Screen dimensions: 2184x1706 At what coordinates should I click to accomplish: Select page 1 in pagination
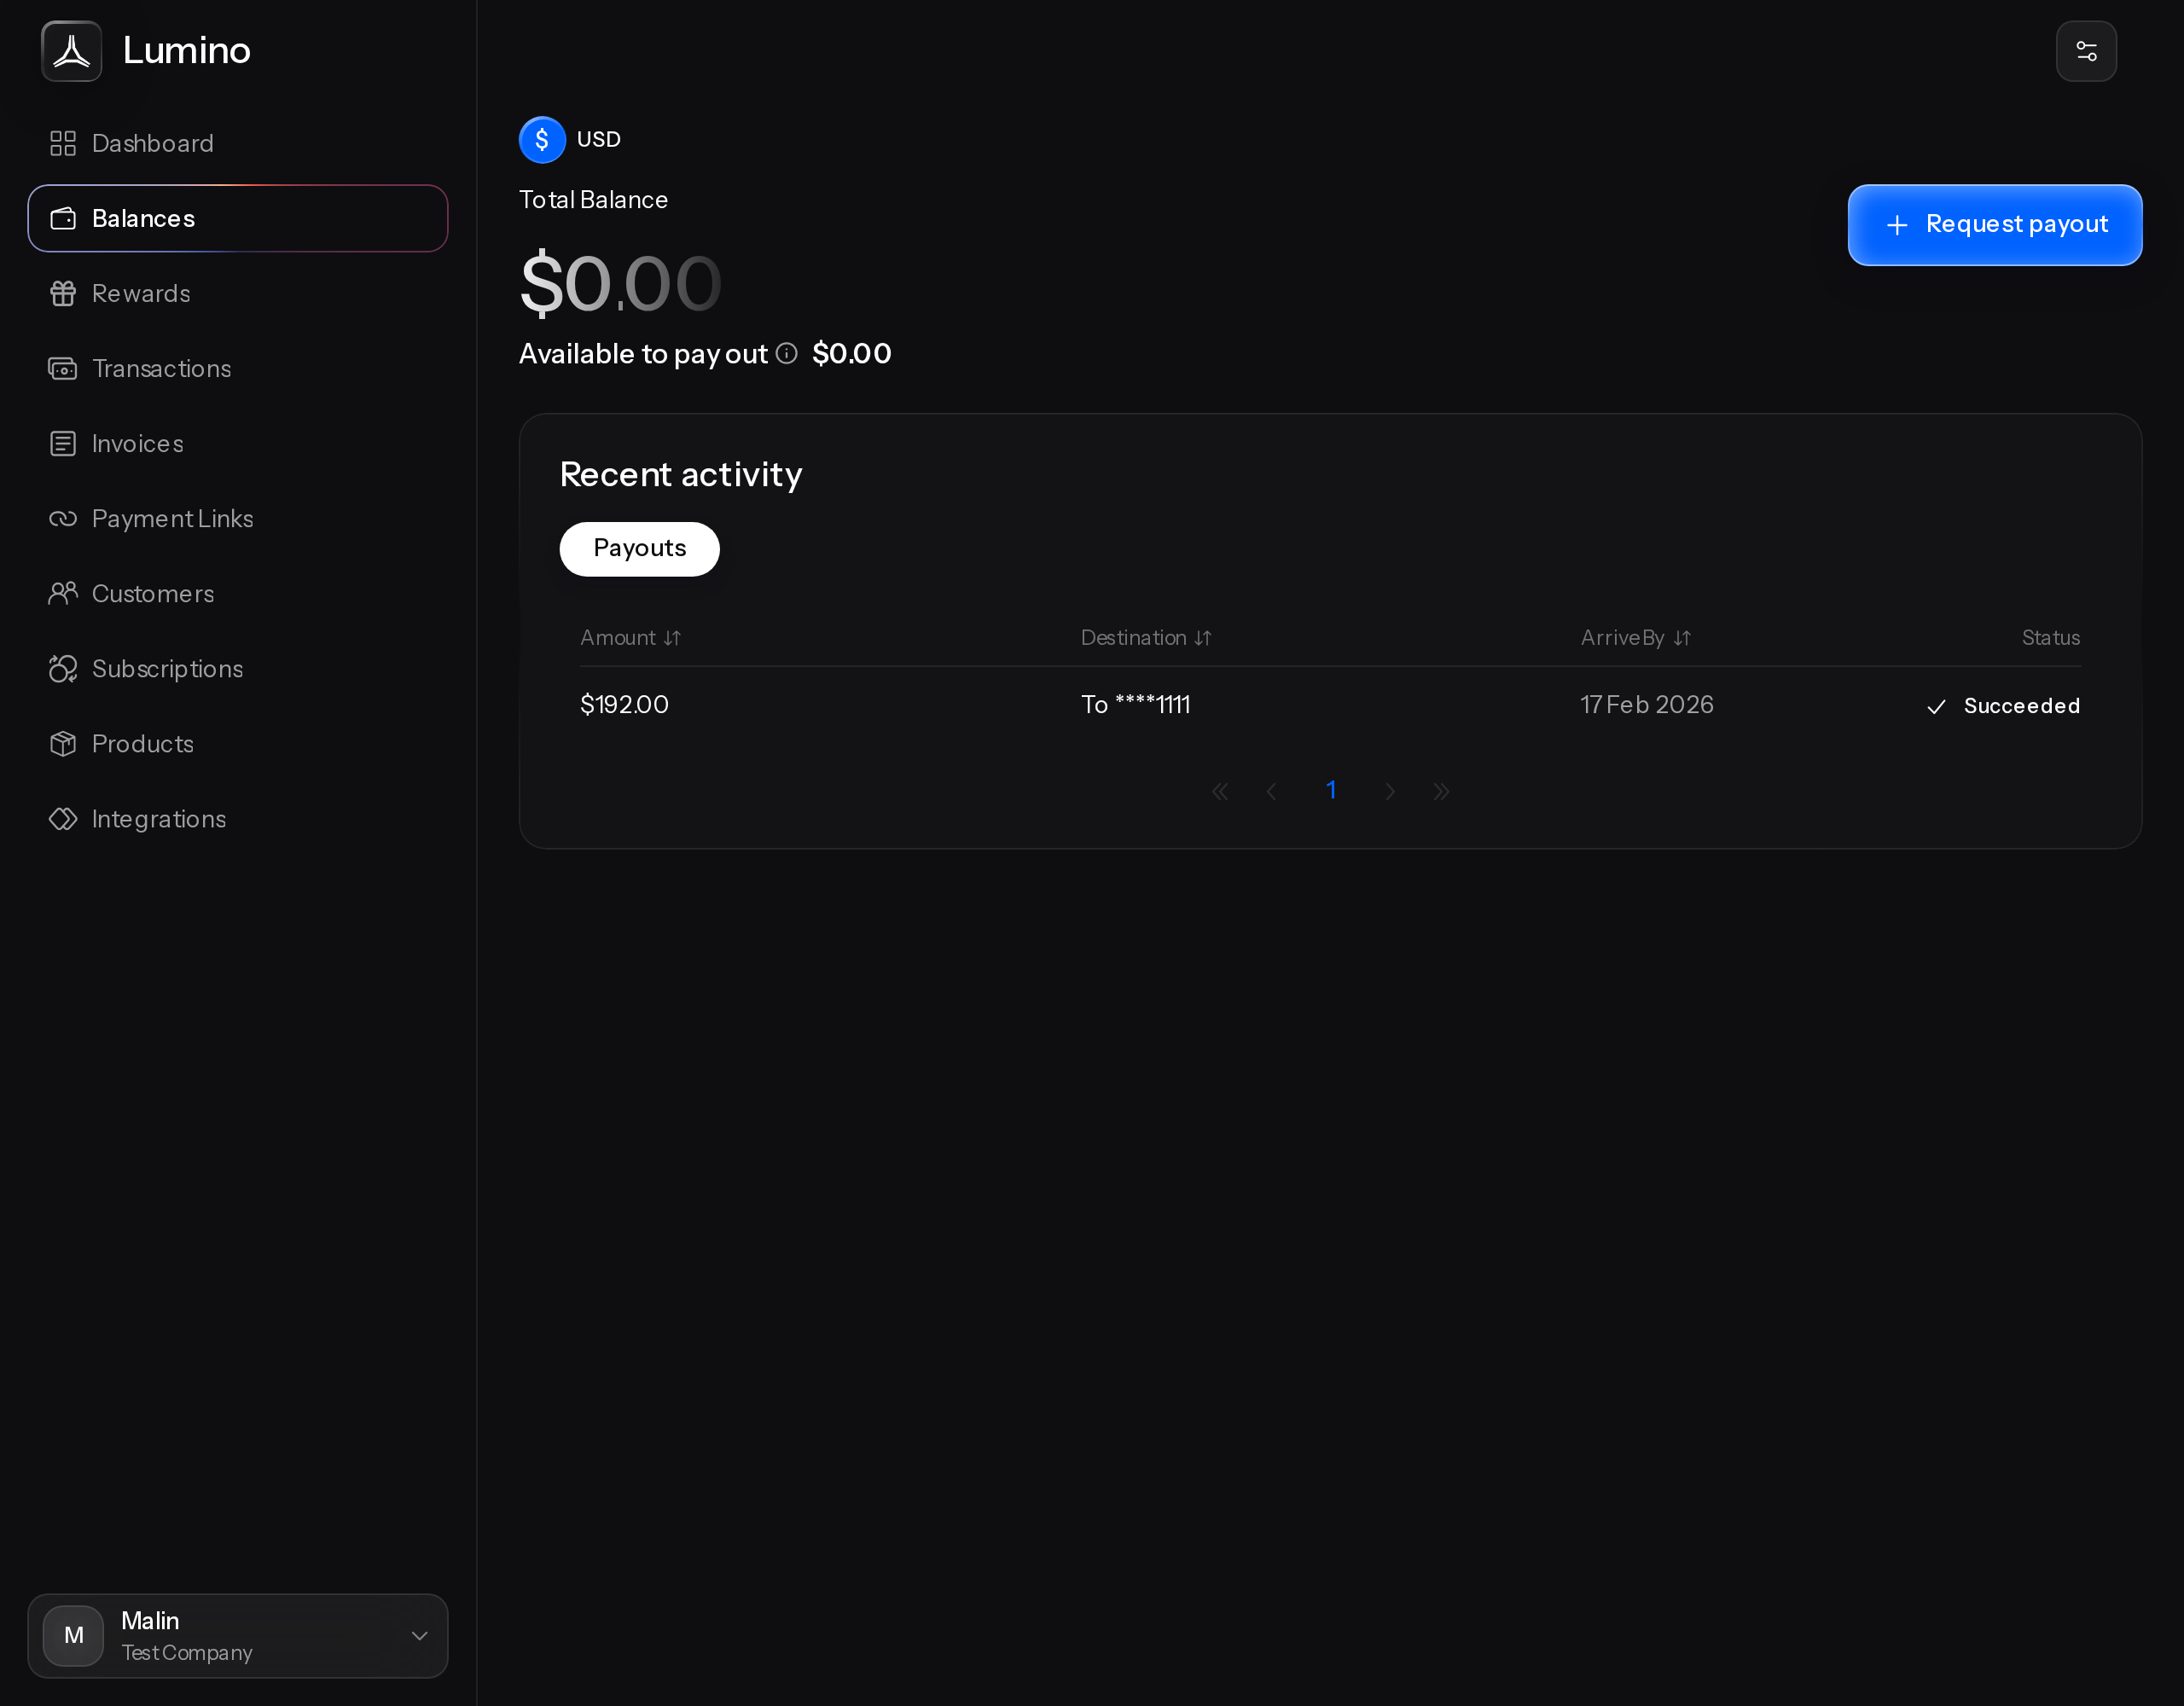tap(1331, 791)
